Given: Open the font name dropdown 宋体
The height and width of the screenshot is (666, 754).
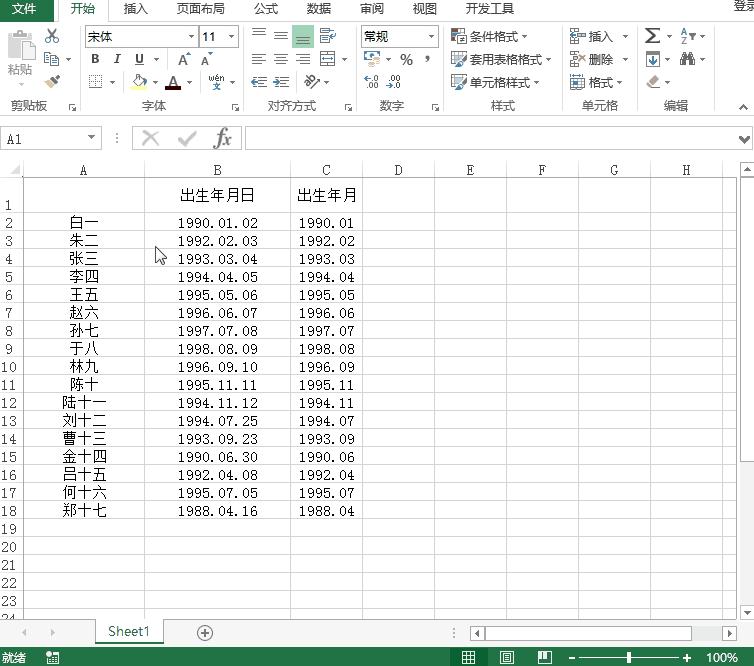Looking at the screenshot, I should pyautogui.click(x=191, y=37).
